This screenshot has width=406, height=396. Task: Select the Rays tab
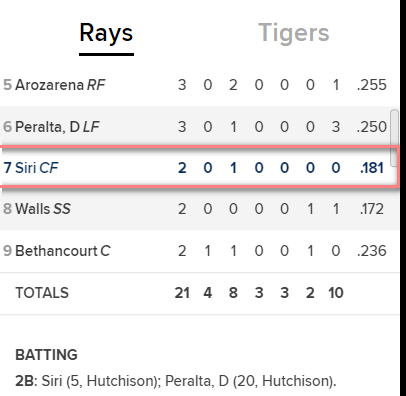tap(106, 33)
